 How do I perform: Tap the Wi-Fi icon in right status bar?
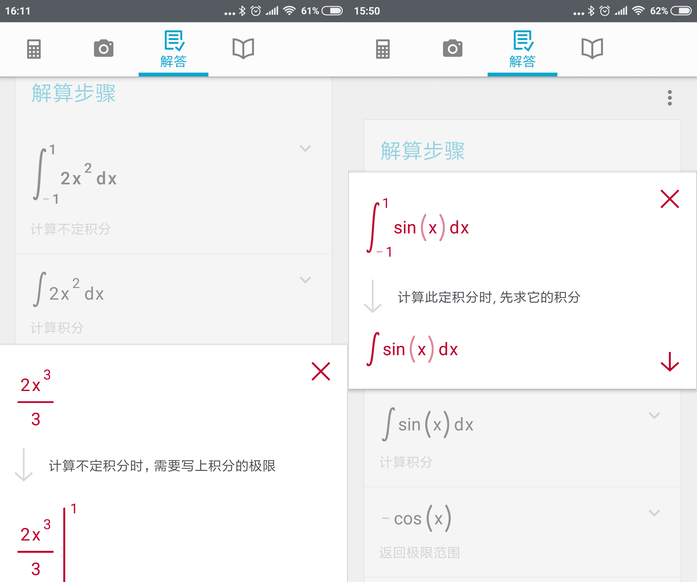point(638,11)
